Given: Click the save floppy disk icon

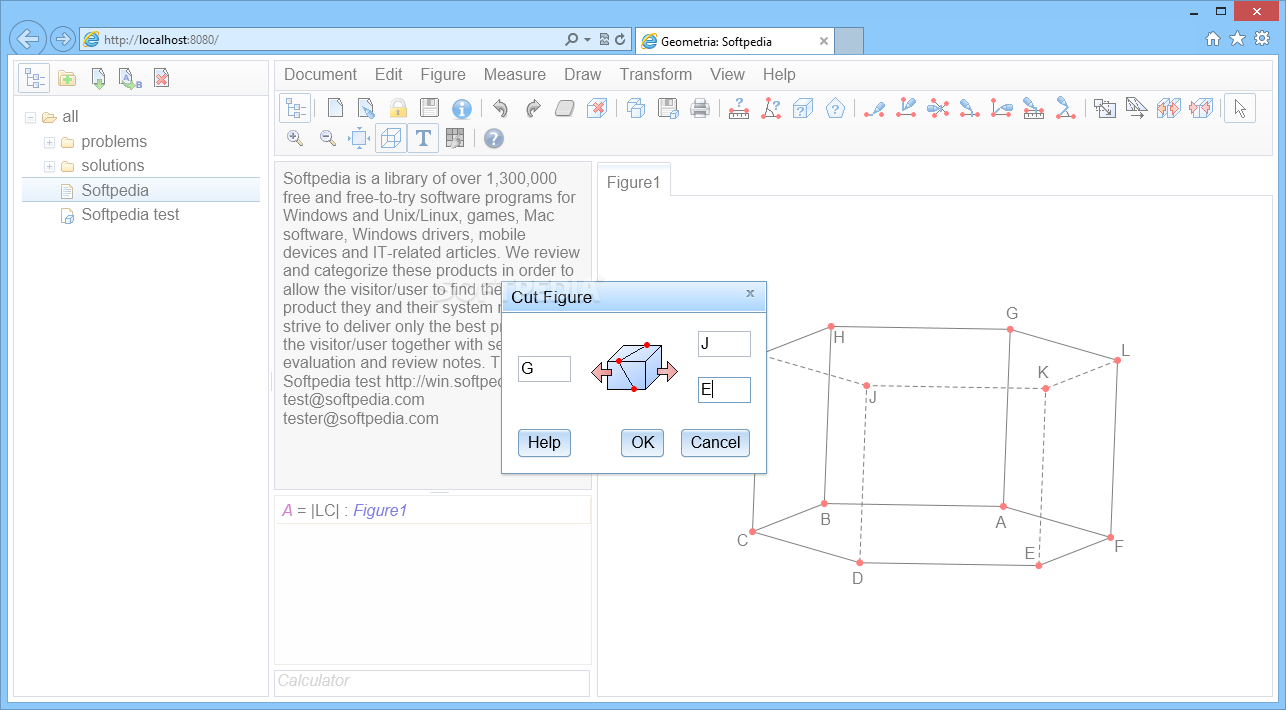Looking at the screenshot, I should click(429, 108).
